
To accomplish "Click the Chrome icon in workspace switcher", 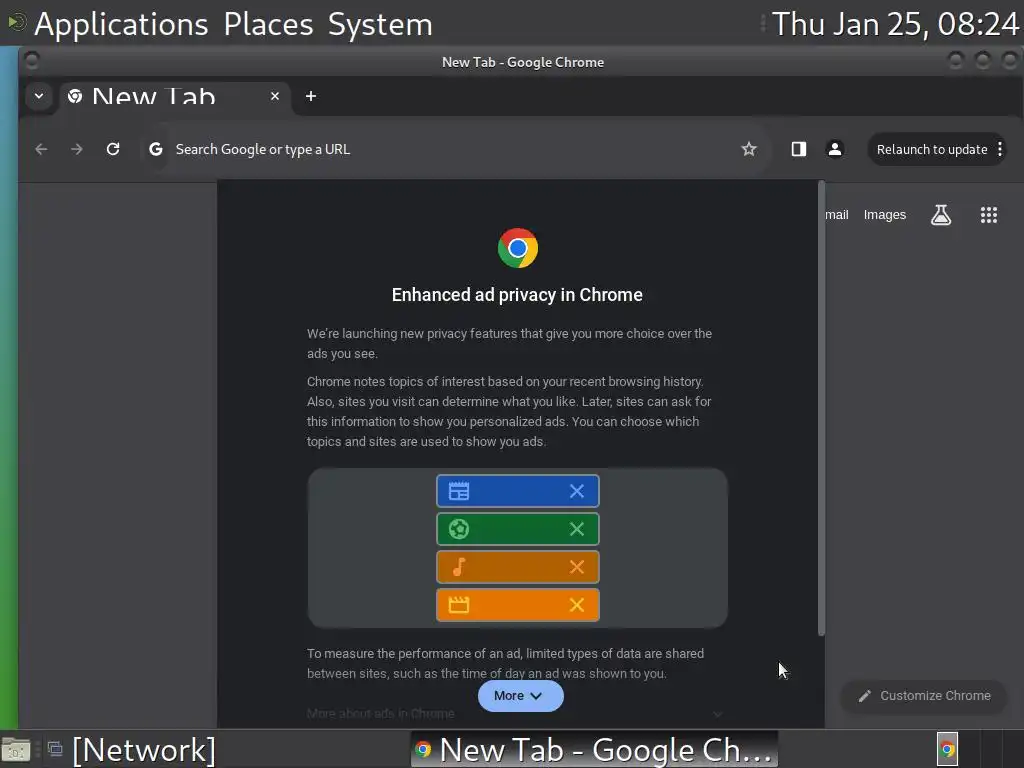I will [947, 750].
